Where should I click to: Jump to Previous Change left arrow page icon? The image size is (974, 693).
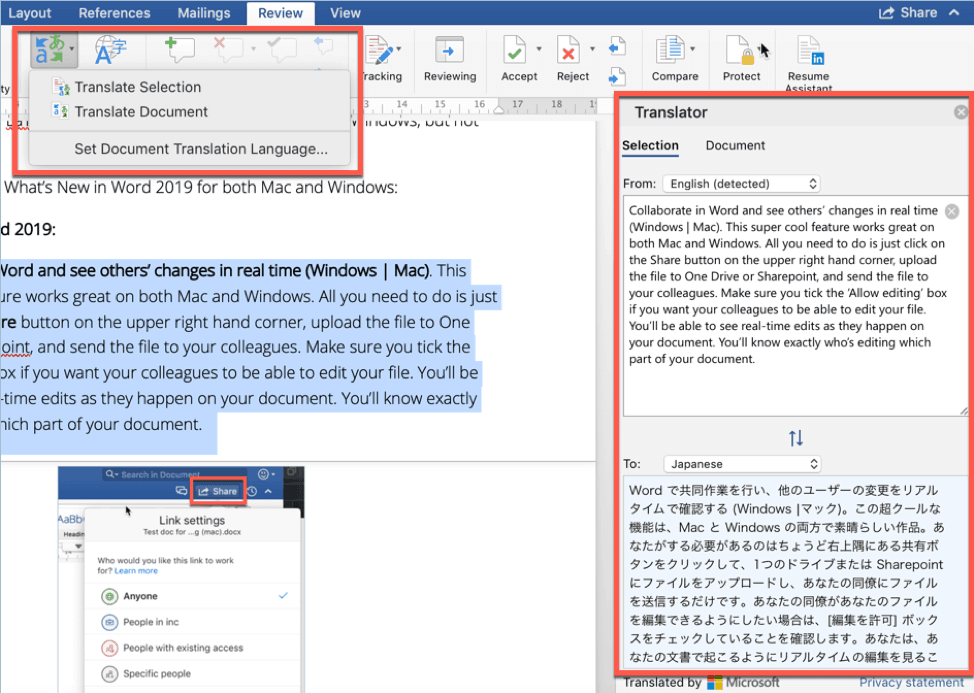pyautogui.click(x=616, y=47)
